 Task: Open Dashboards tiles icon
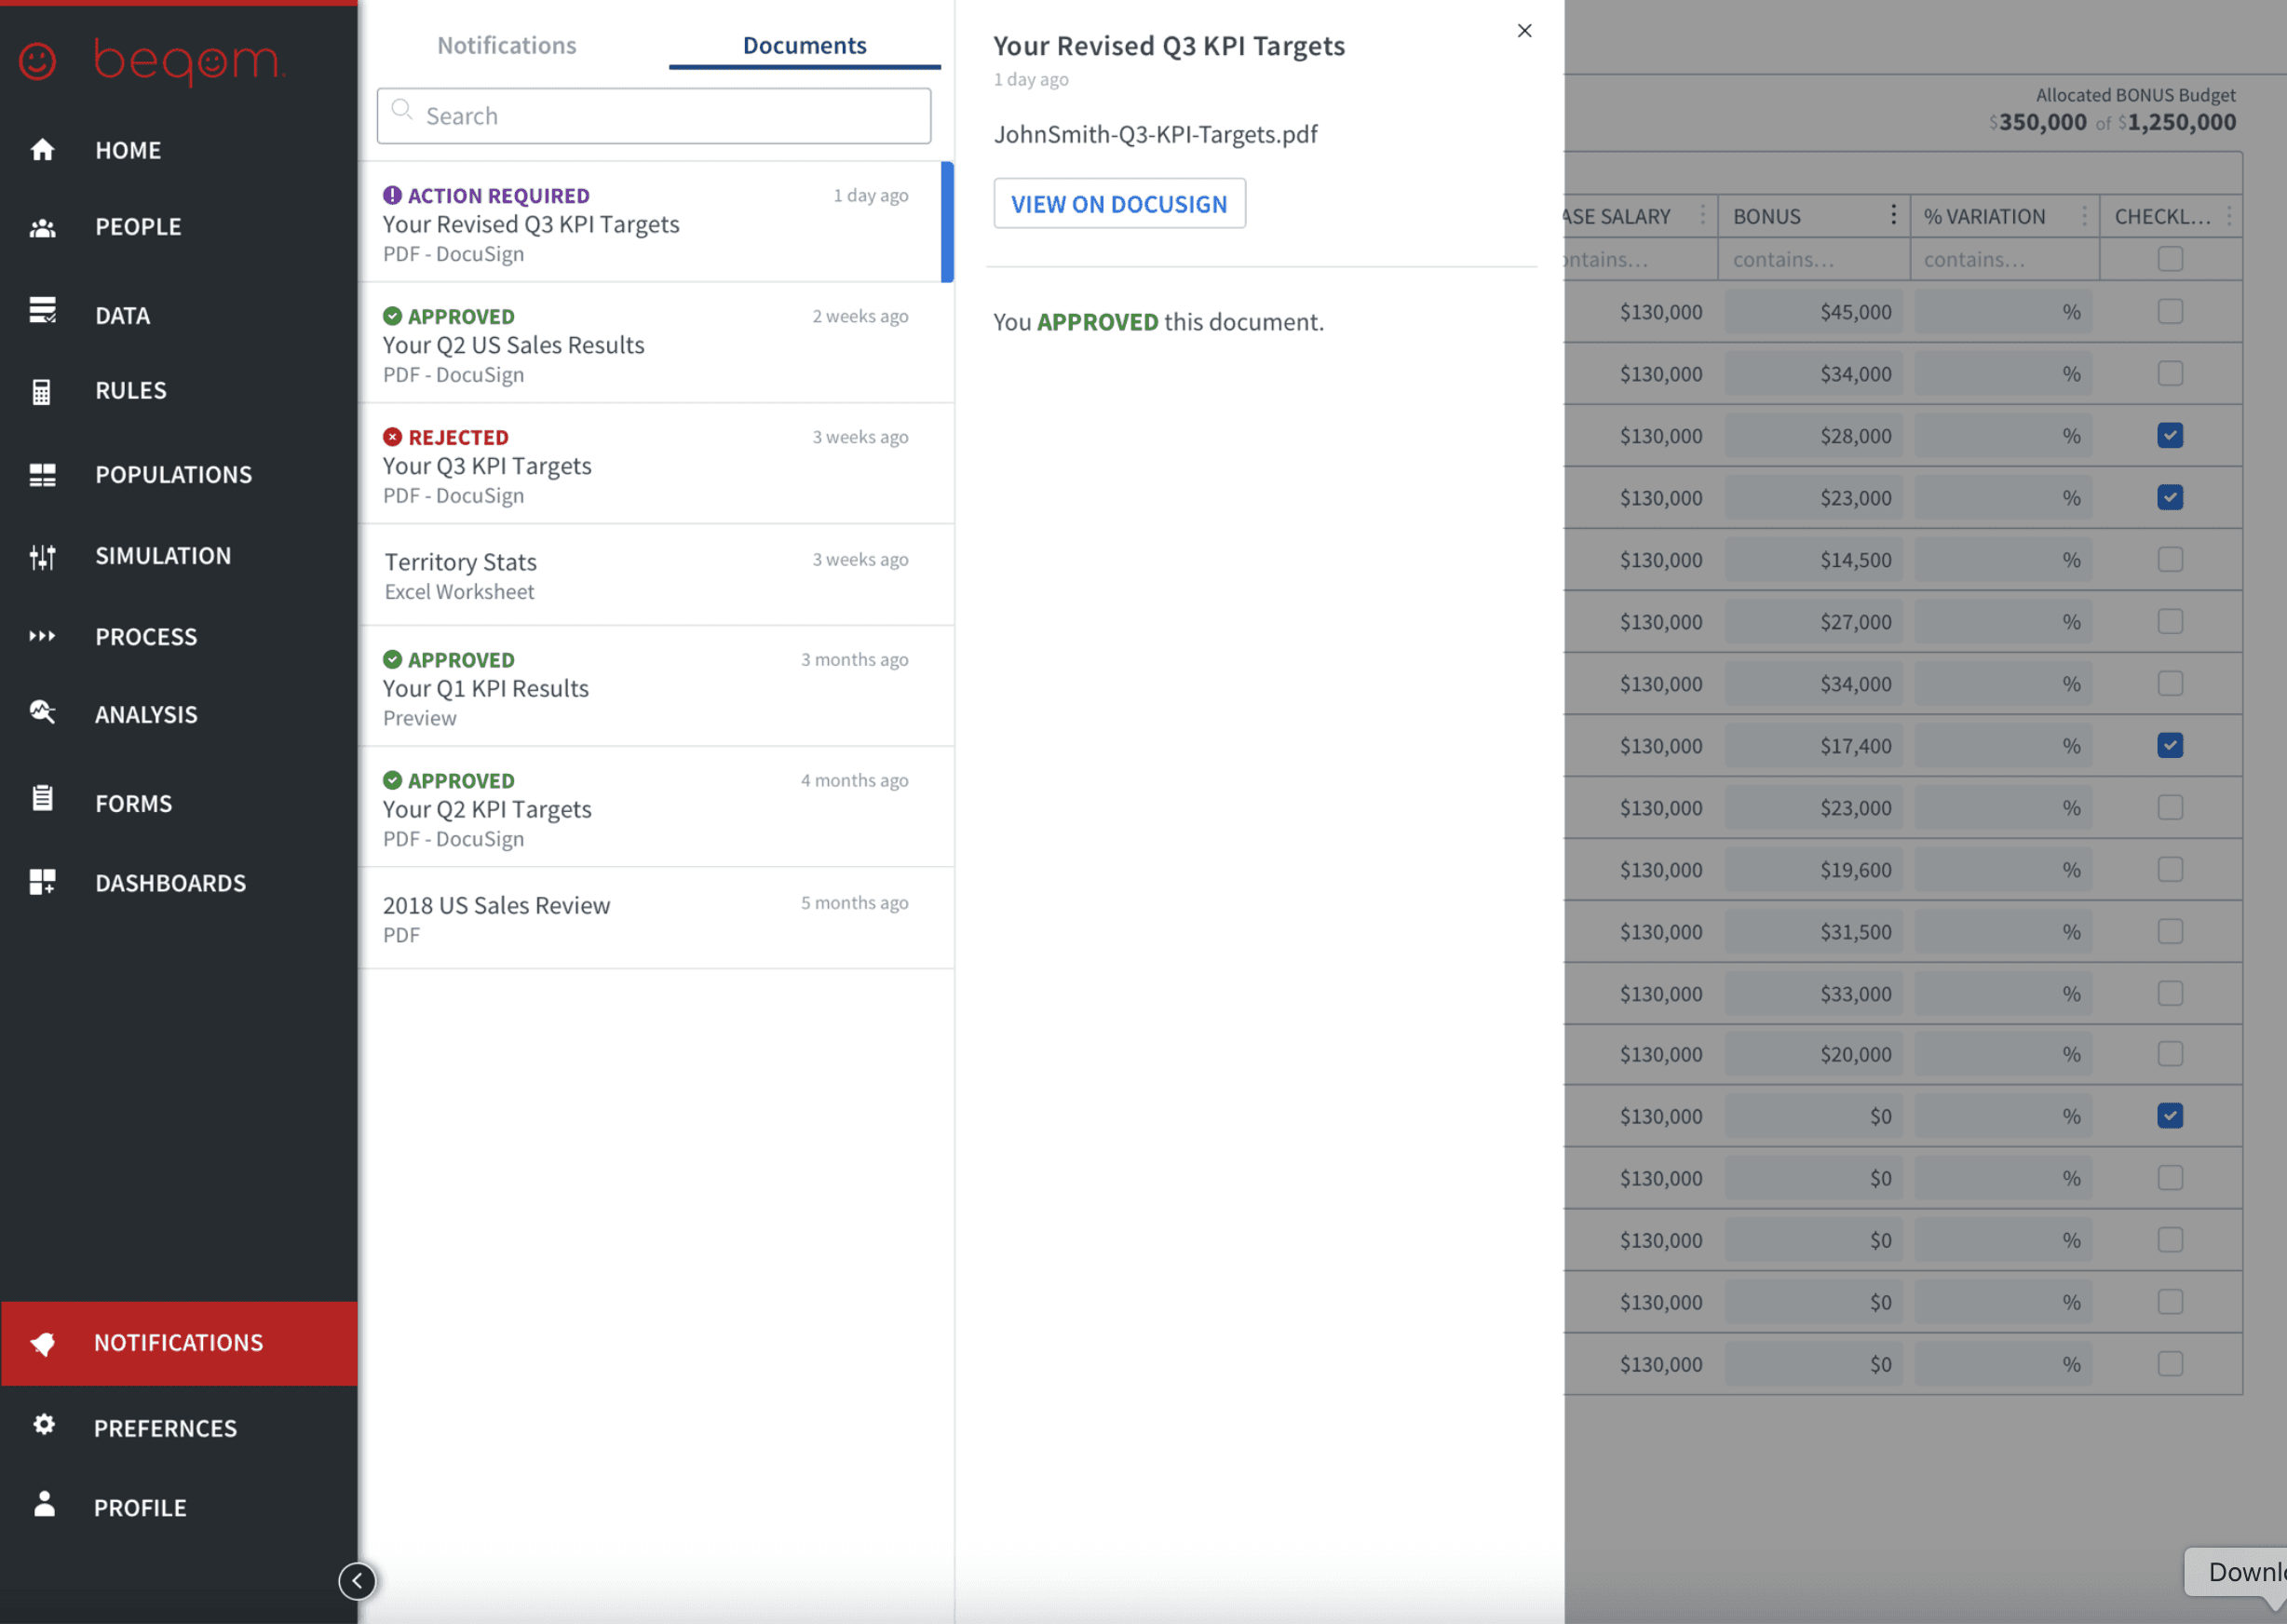(x=42, y=882)
